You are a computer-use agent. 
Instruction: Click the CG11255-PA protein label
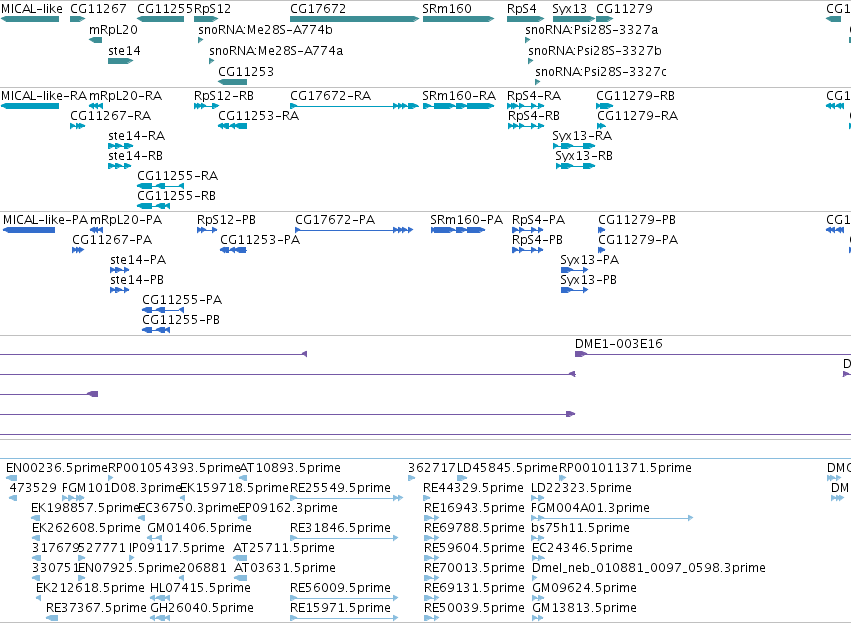pos(182,301)
